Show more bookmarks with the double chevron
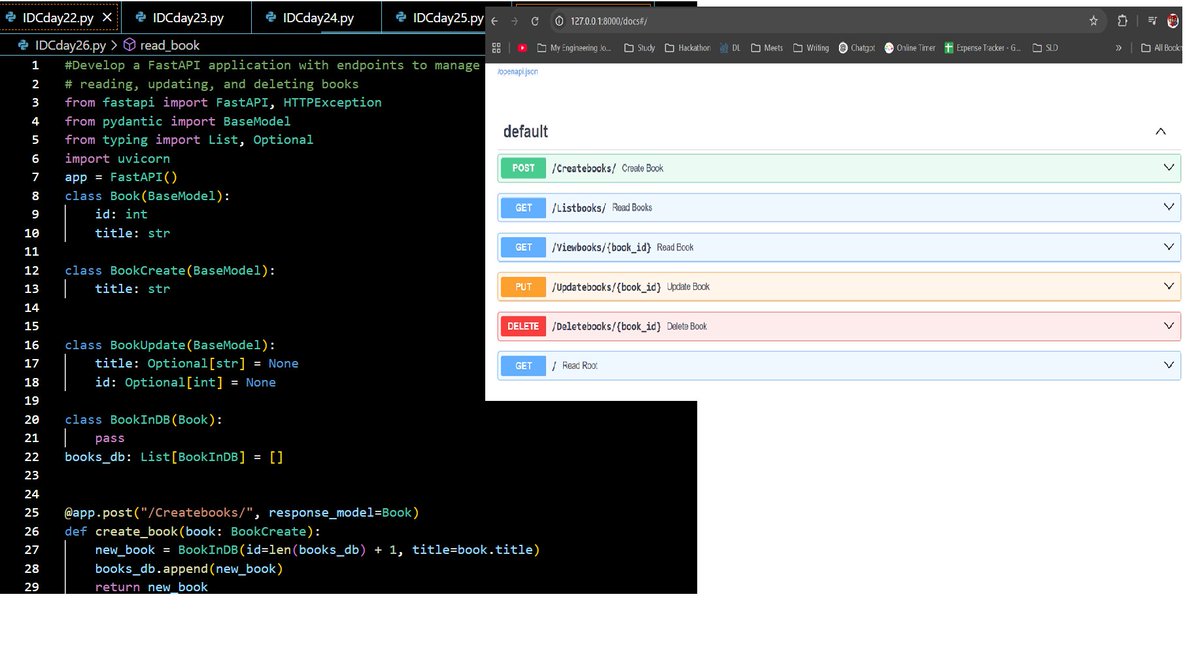The height and width of the screenshot is (654, 1200). pos(1118,48)
